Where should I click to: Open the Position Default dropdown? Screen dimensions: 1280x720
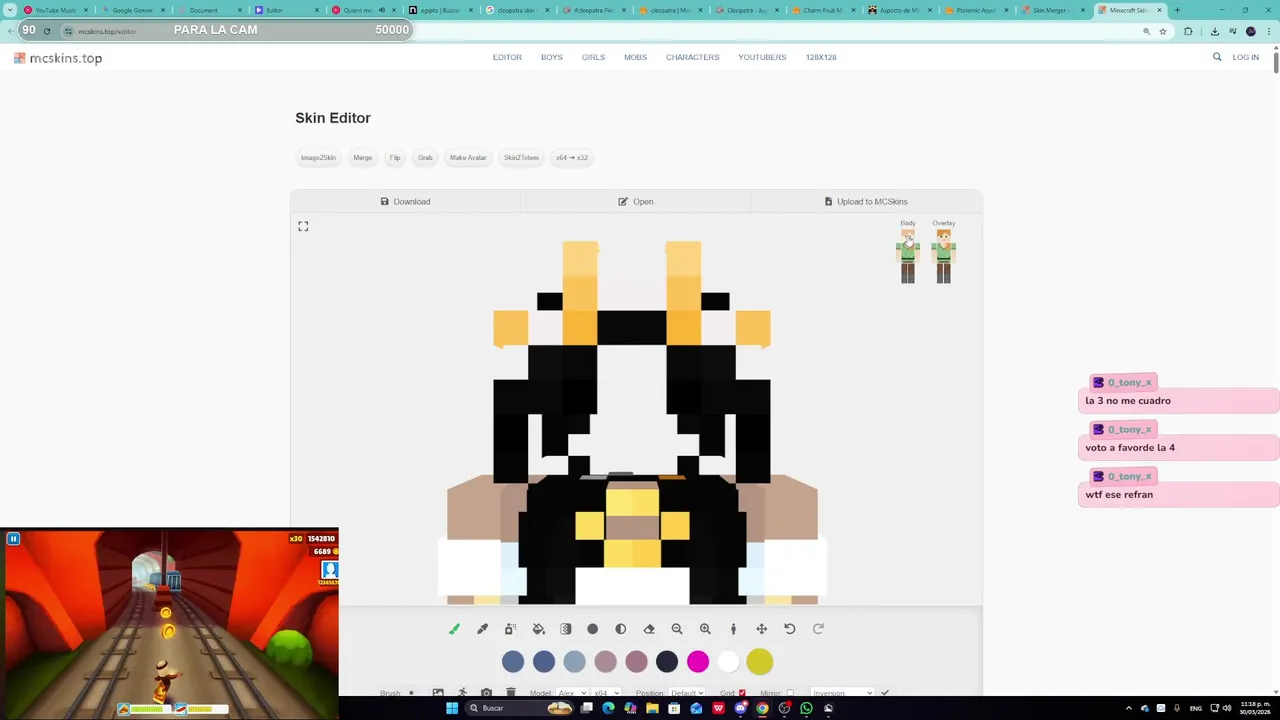point(689,693)
